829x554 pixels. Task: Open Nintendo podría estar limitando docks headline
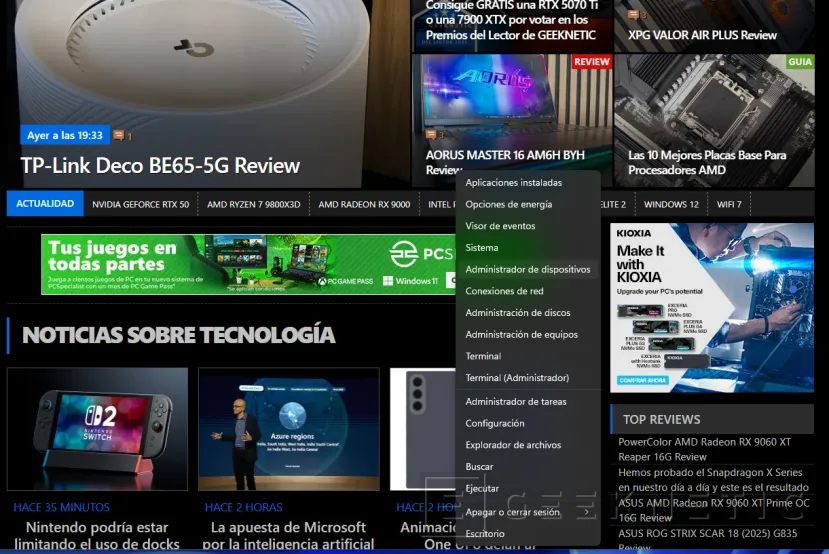[x=97, y=535]
